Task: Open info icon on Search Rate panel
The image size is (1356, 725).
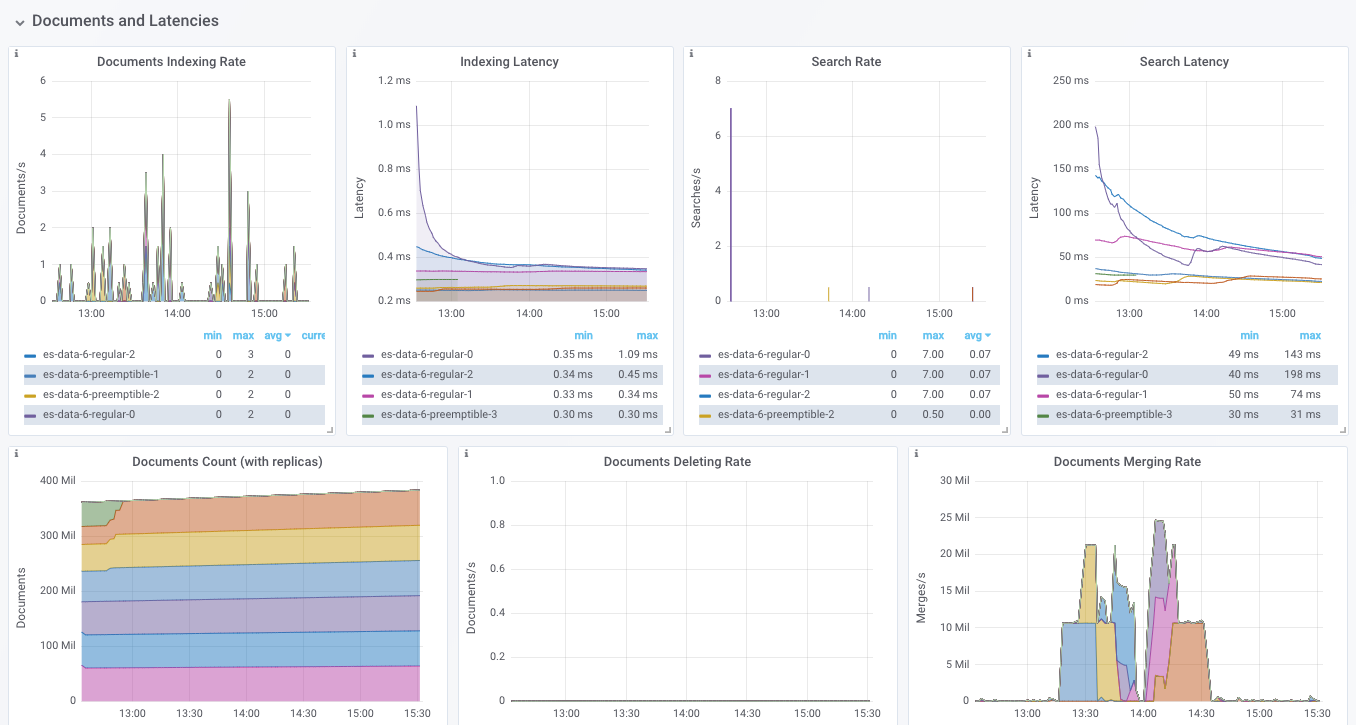Action: tap(691, 53)
